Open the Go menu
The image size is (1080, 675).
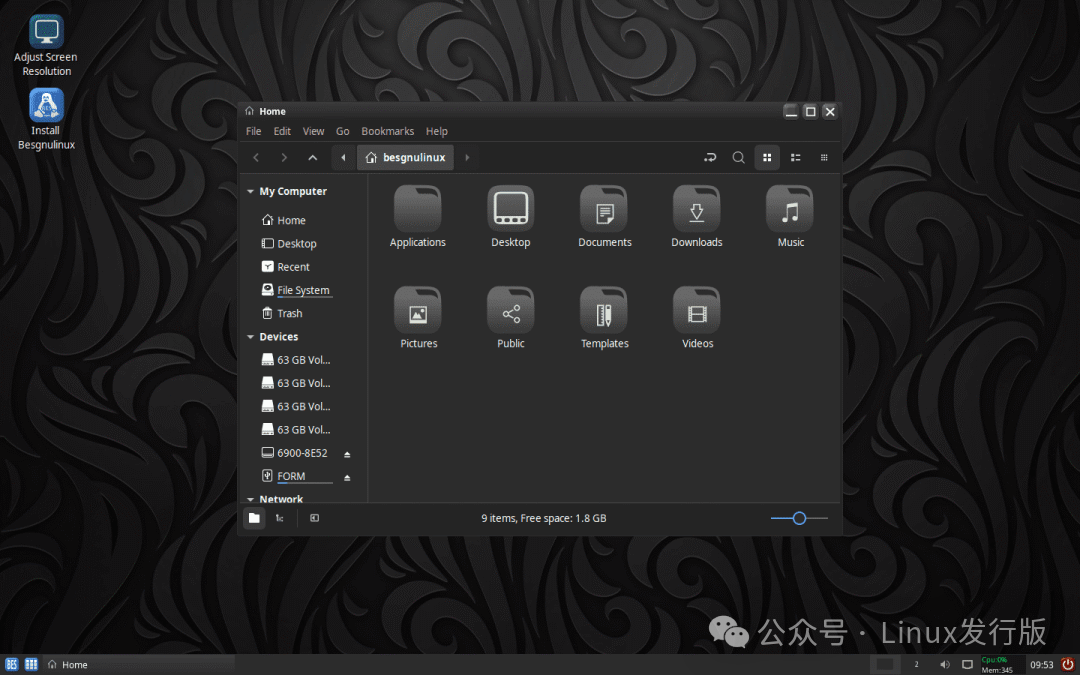click(x=343, y=131)
